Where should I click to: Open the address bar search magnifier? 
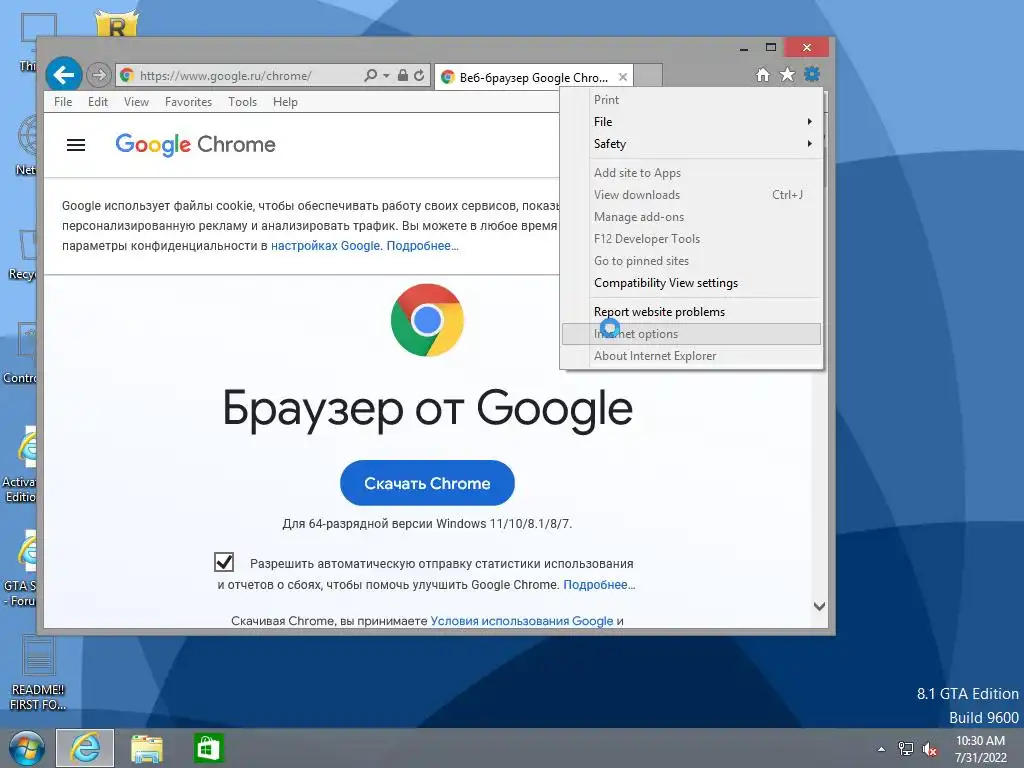coord(370,75)
